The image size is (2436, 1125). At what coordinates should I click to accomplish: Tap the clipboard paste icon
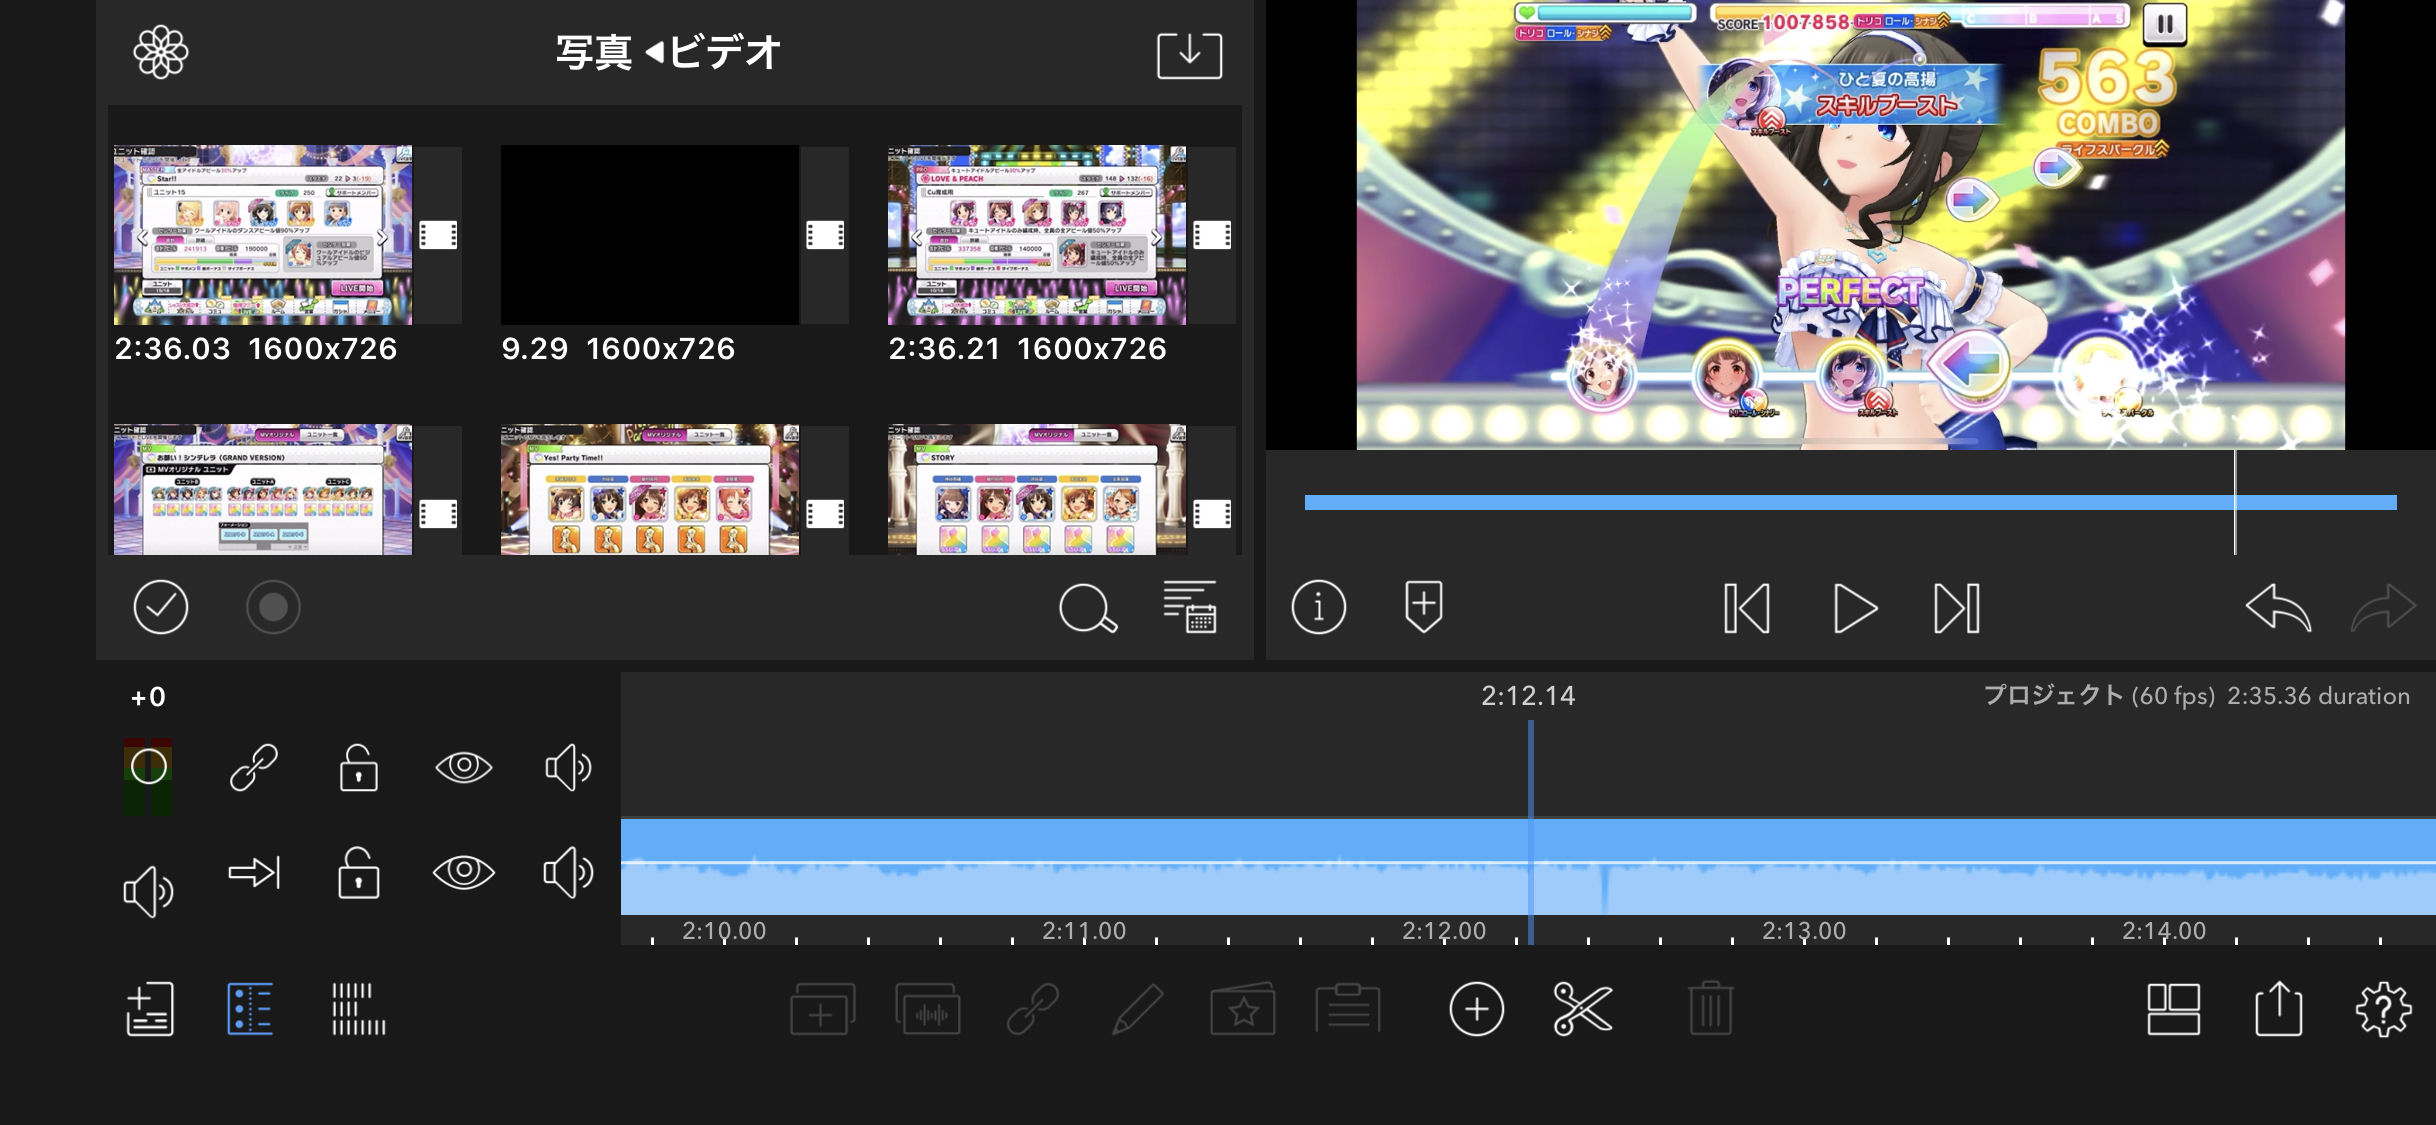click(x=1348, y=1007)
